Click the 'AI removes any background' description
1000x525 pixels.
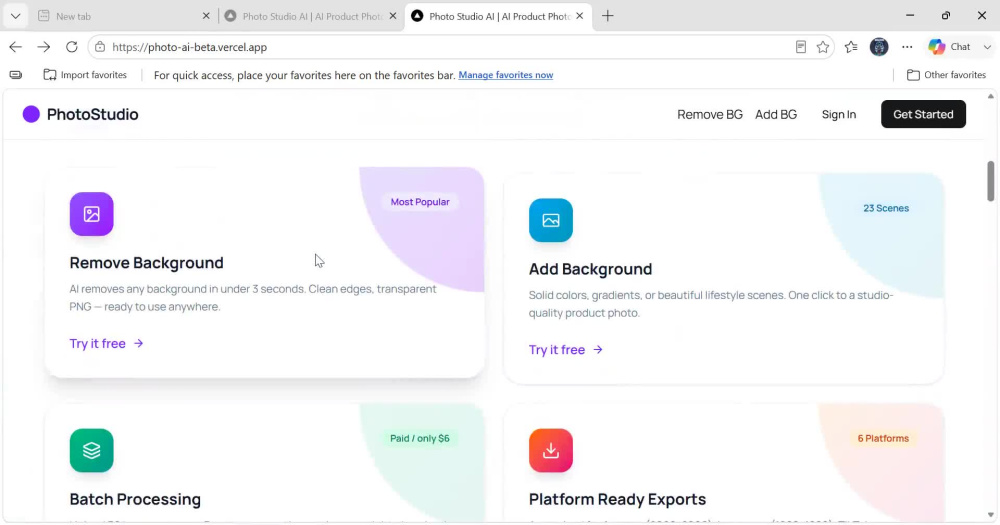[x=253, y=298]
